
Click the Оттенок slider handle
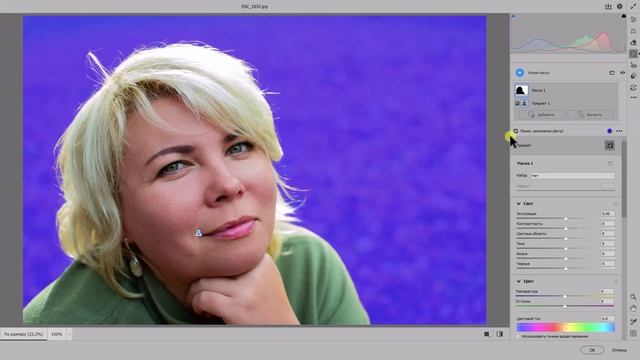tap(565, 306)
